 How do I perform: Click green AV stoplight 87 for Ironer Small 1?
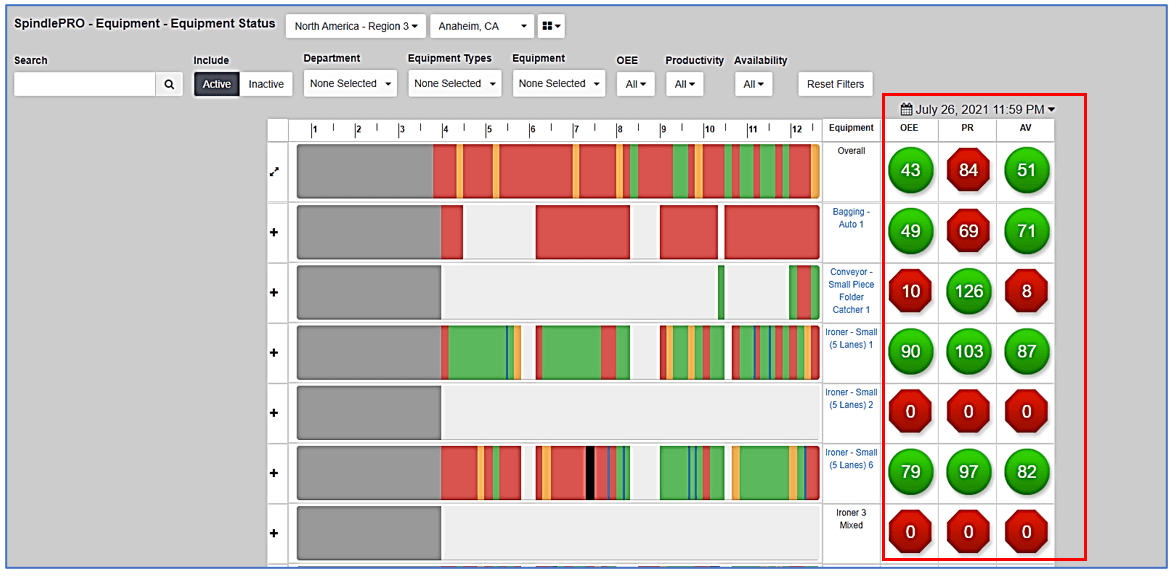tap(1026, 351)
